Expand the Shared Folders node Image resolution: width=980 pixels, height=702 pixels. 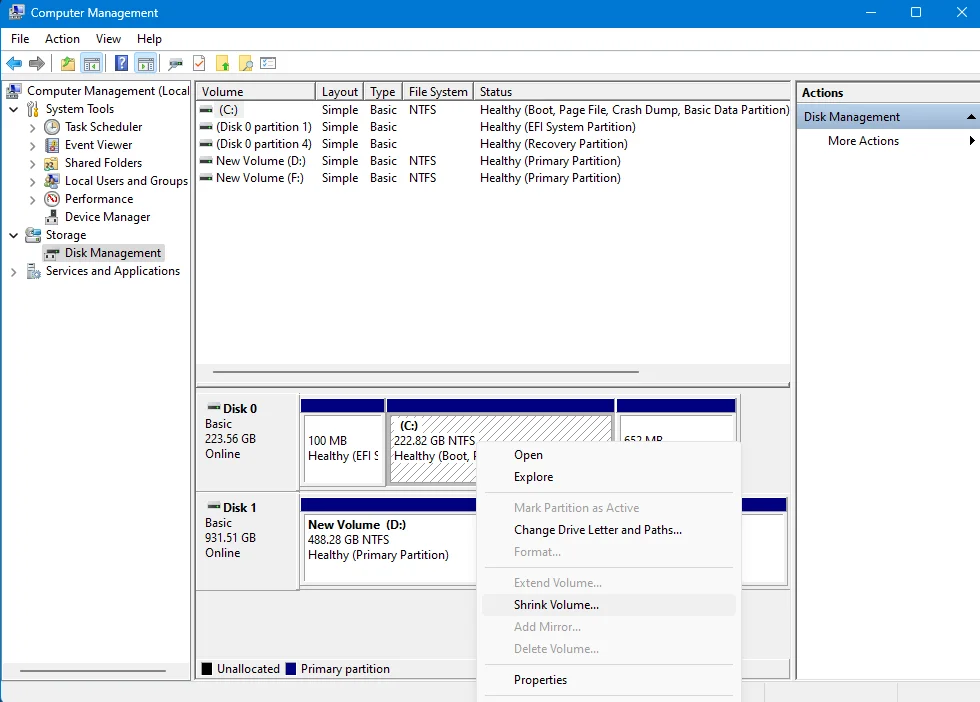tap(32, 164)
